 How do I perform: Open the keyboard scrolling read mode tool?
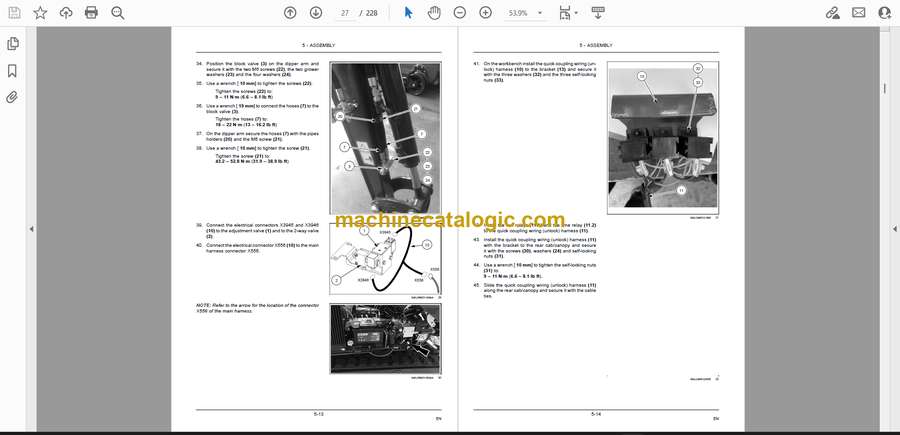tap(598, 13)
